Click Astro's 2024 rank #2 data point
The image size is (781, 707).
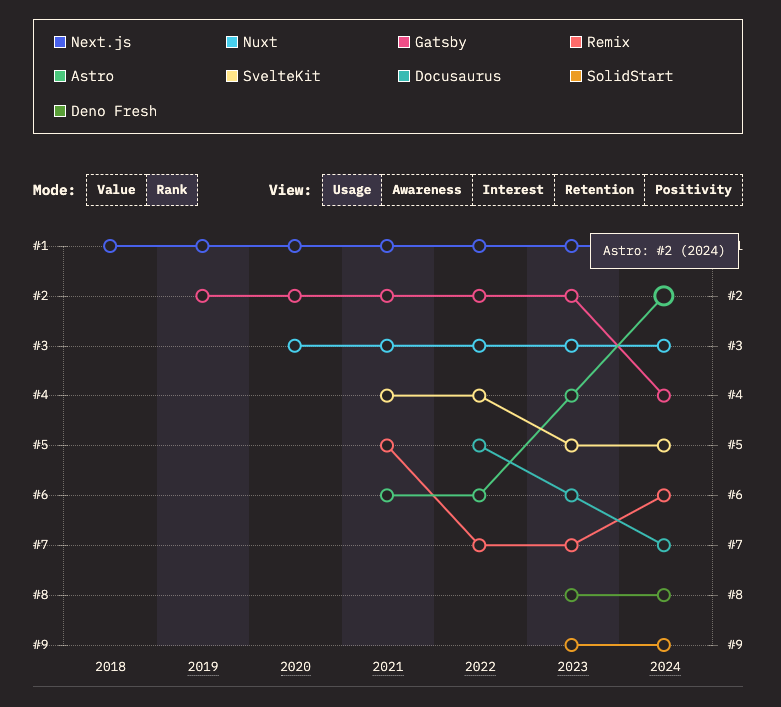coord(663,296)
